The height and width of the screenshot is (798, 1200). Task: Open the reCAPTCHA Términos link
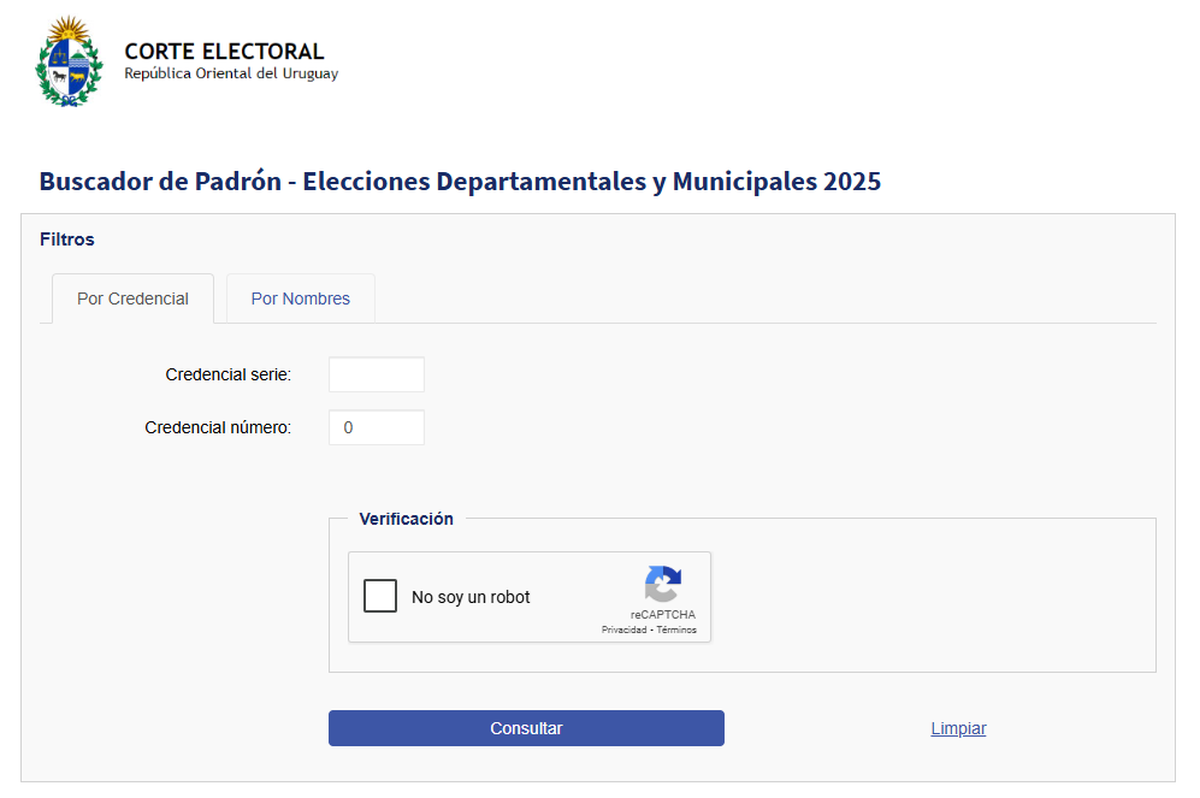coord(677,630)
